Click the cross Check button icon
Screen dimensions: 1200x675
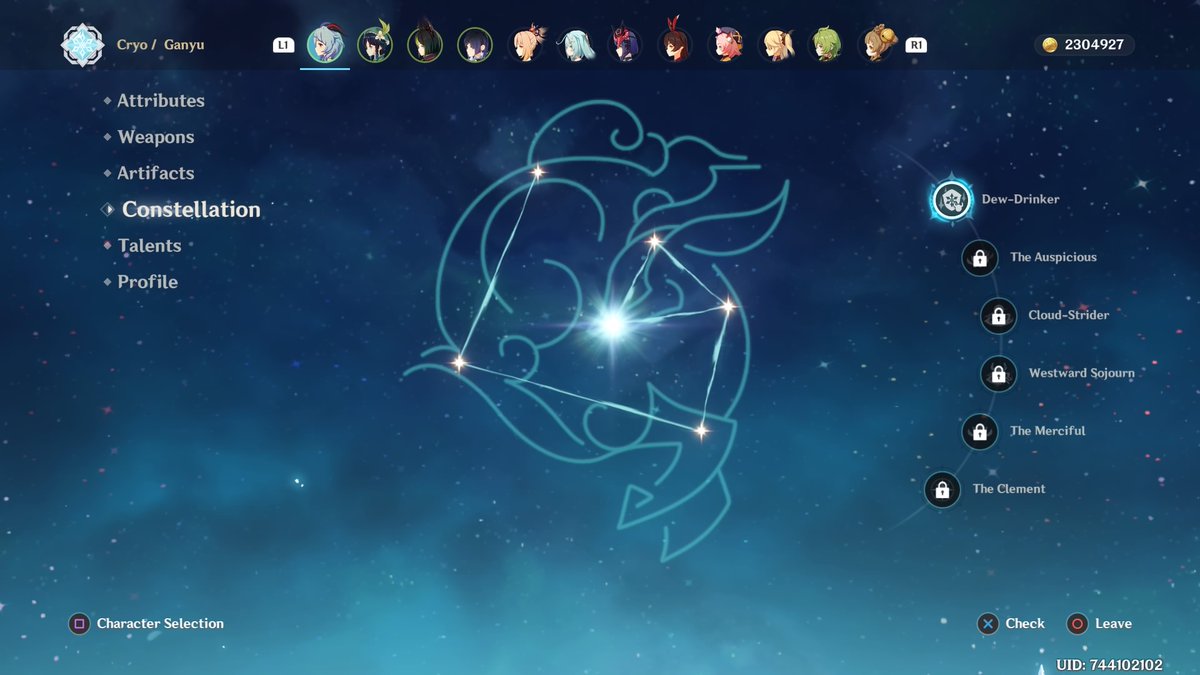click(x=988, y=624)
